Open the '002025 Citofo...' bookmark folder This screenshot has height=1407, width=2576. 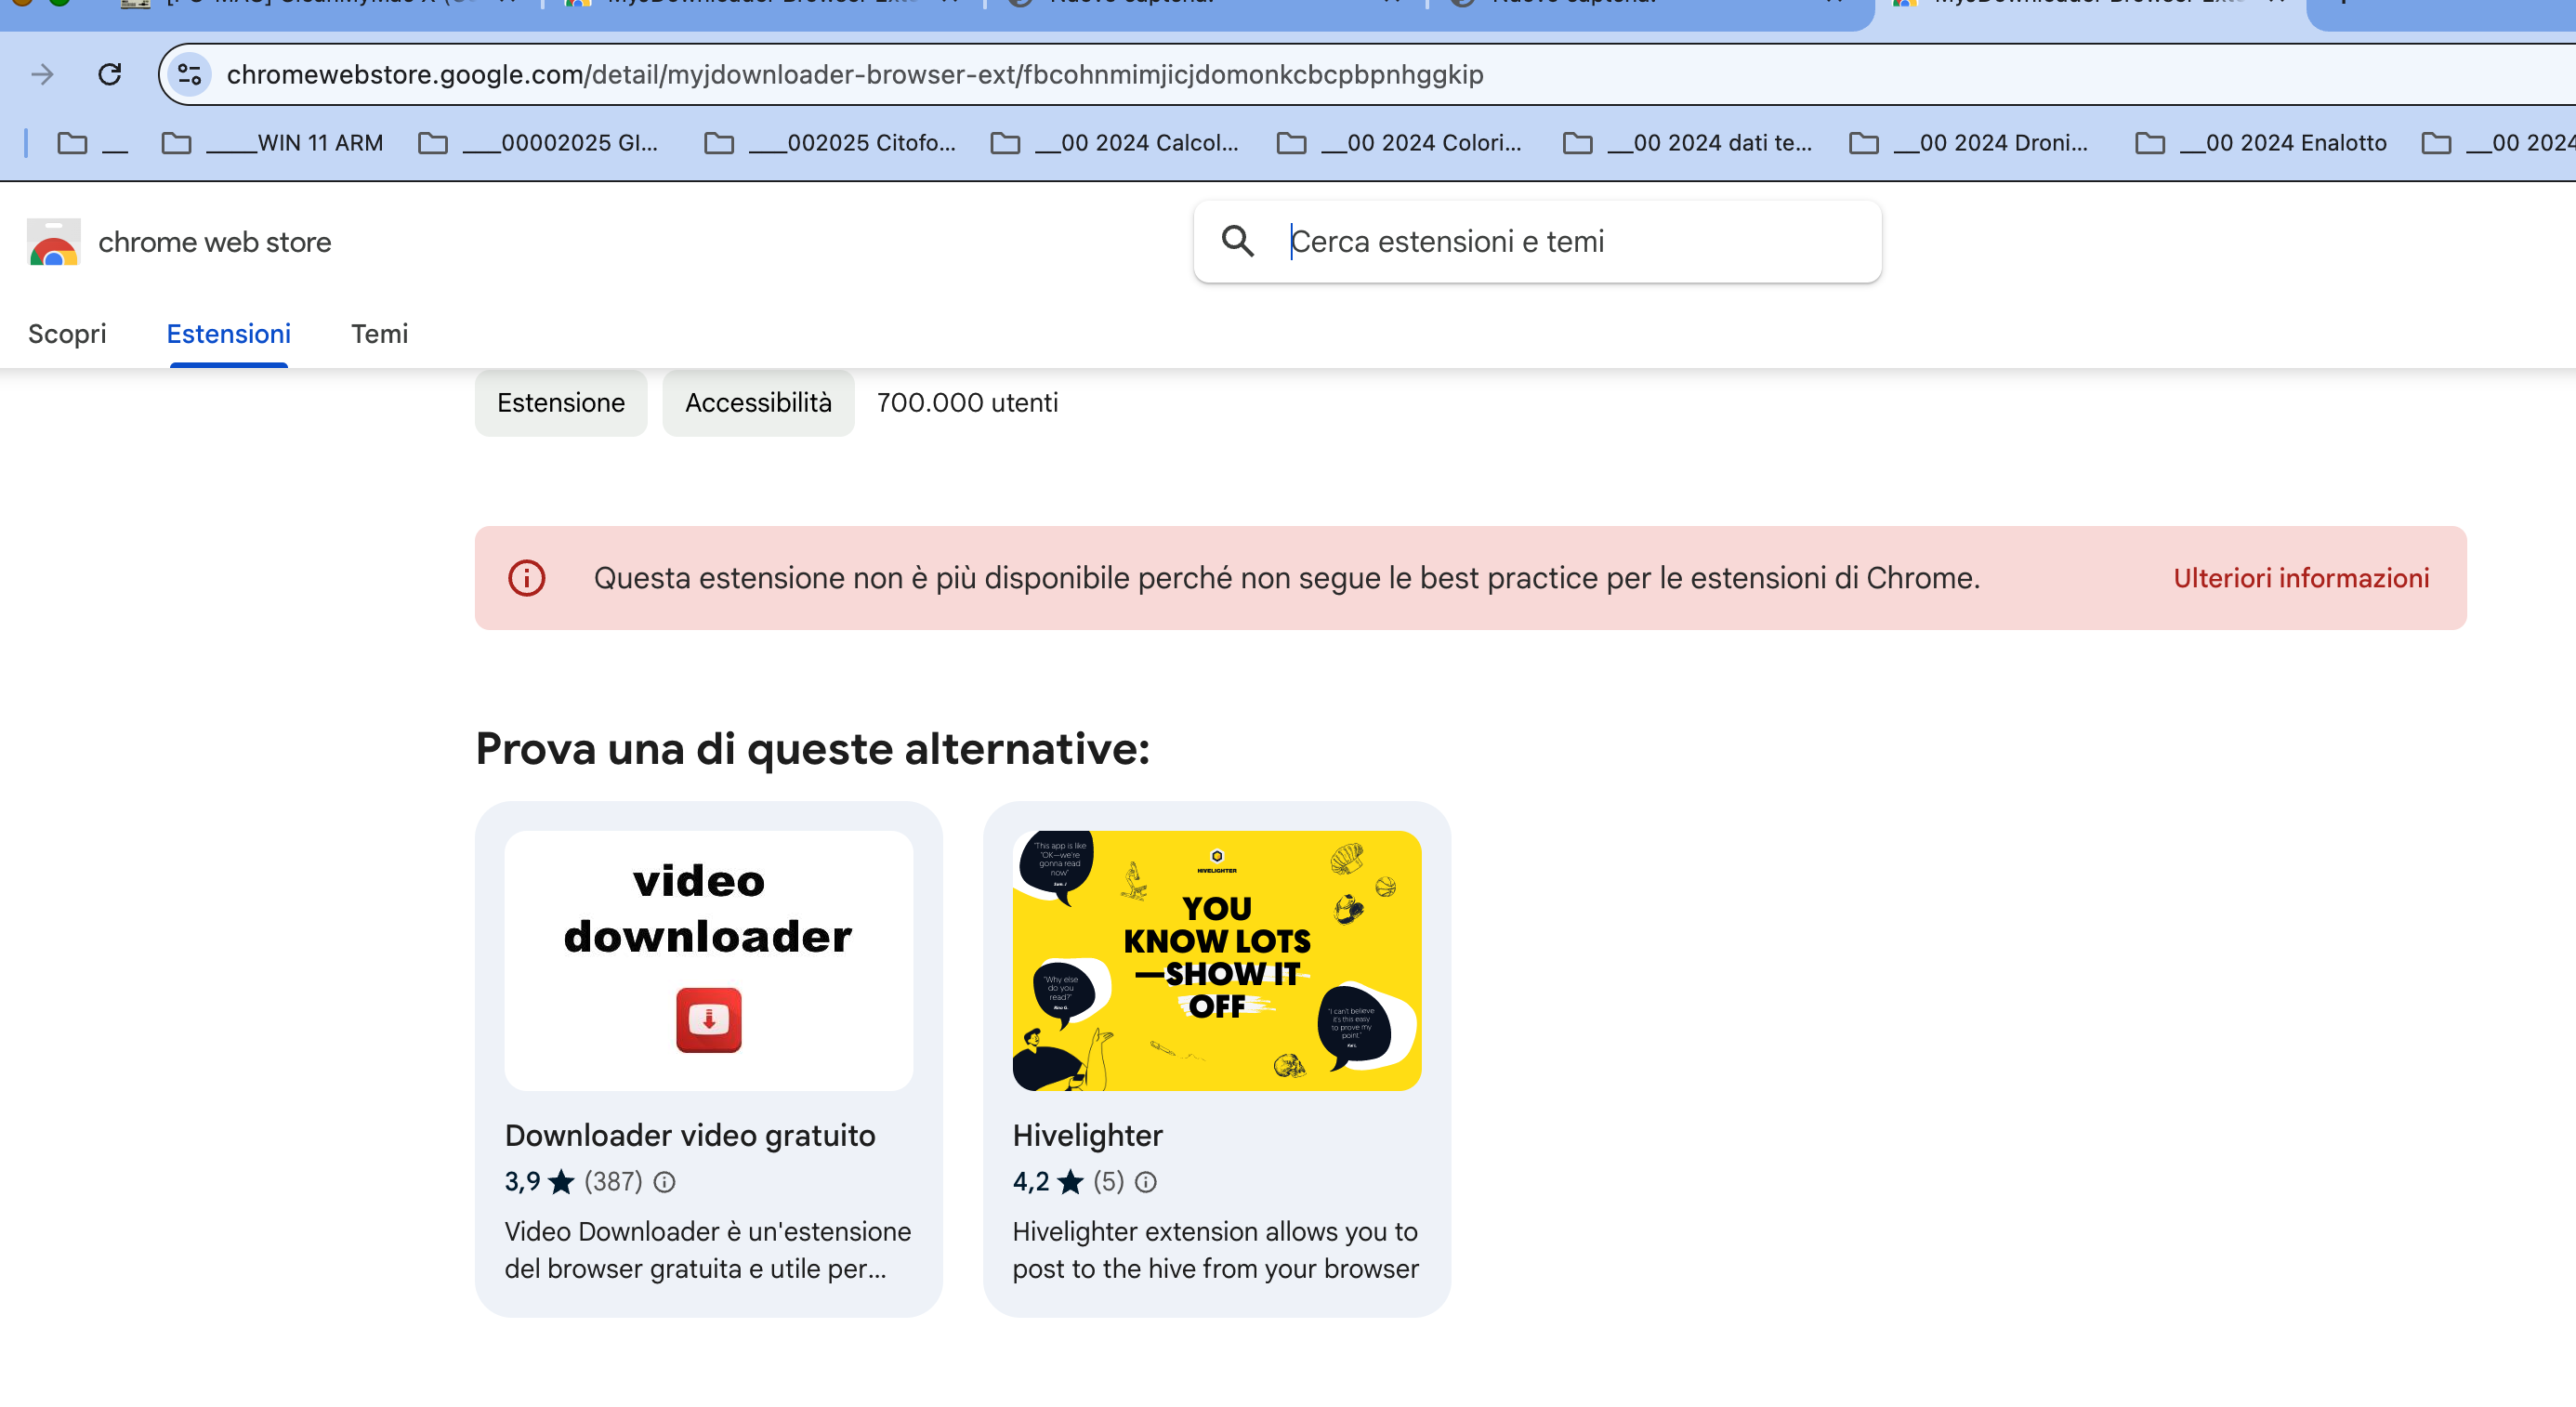point(830,143)
